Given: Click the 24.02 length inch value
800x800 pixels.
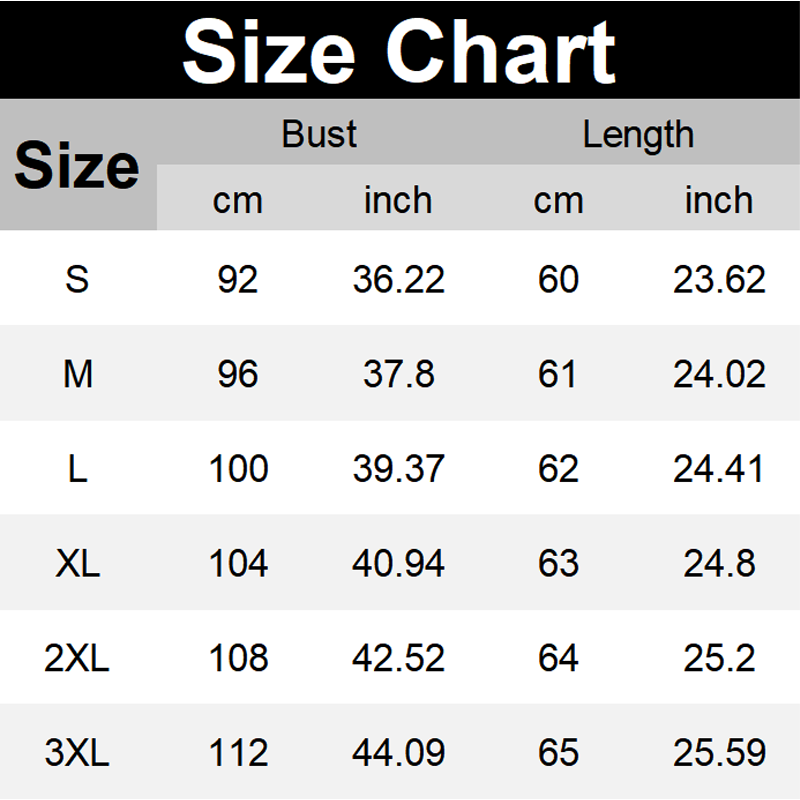Looking at the screenshot, I should 718,374.
